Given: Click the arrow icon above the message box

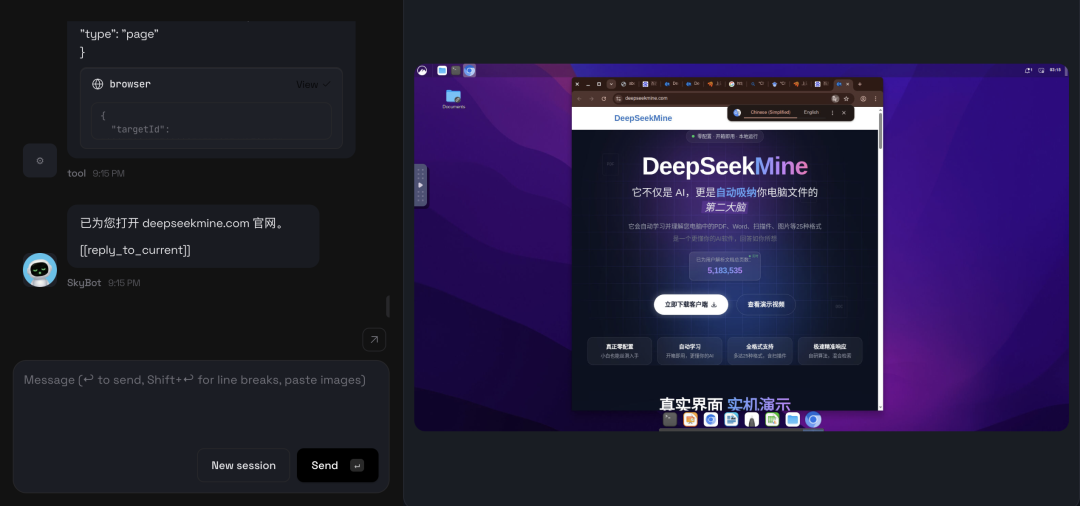Looking at the screenshot, I should pyautogui.click(x=374, y=340).
